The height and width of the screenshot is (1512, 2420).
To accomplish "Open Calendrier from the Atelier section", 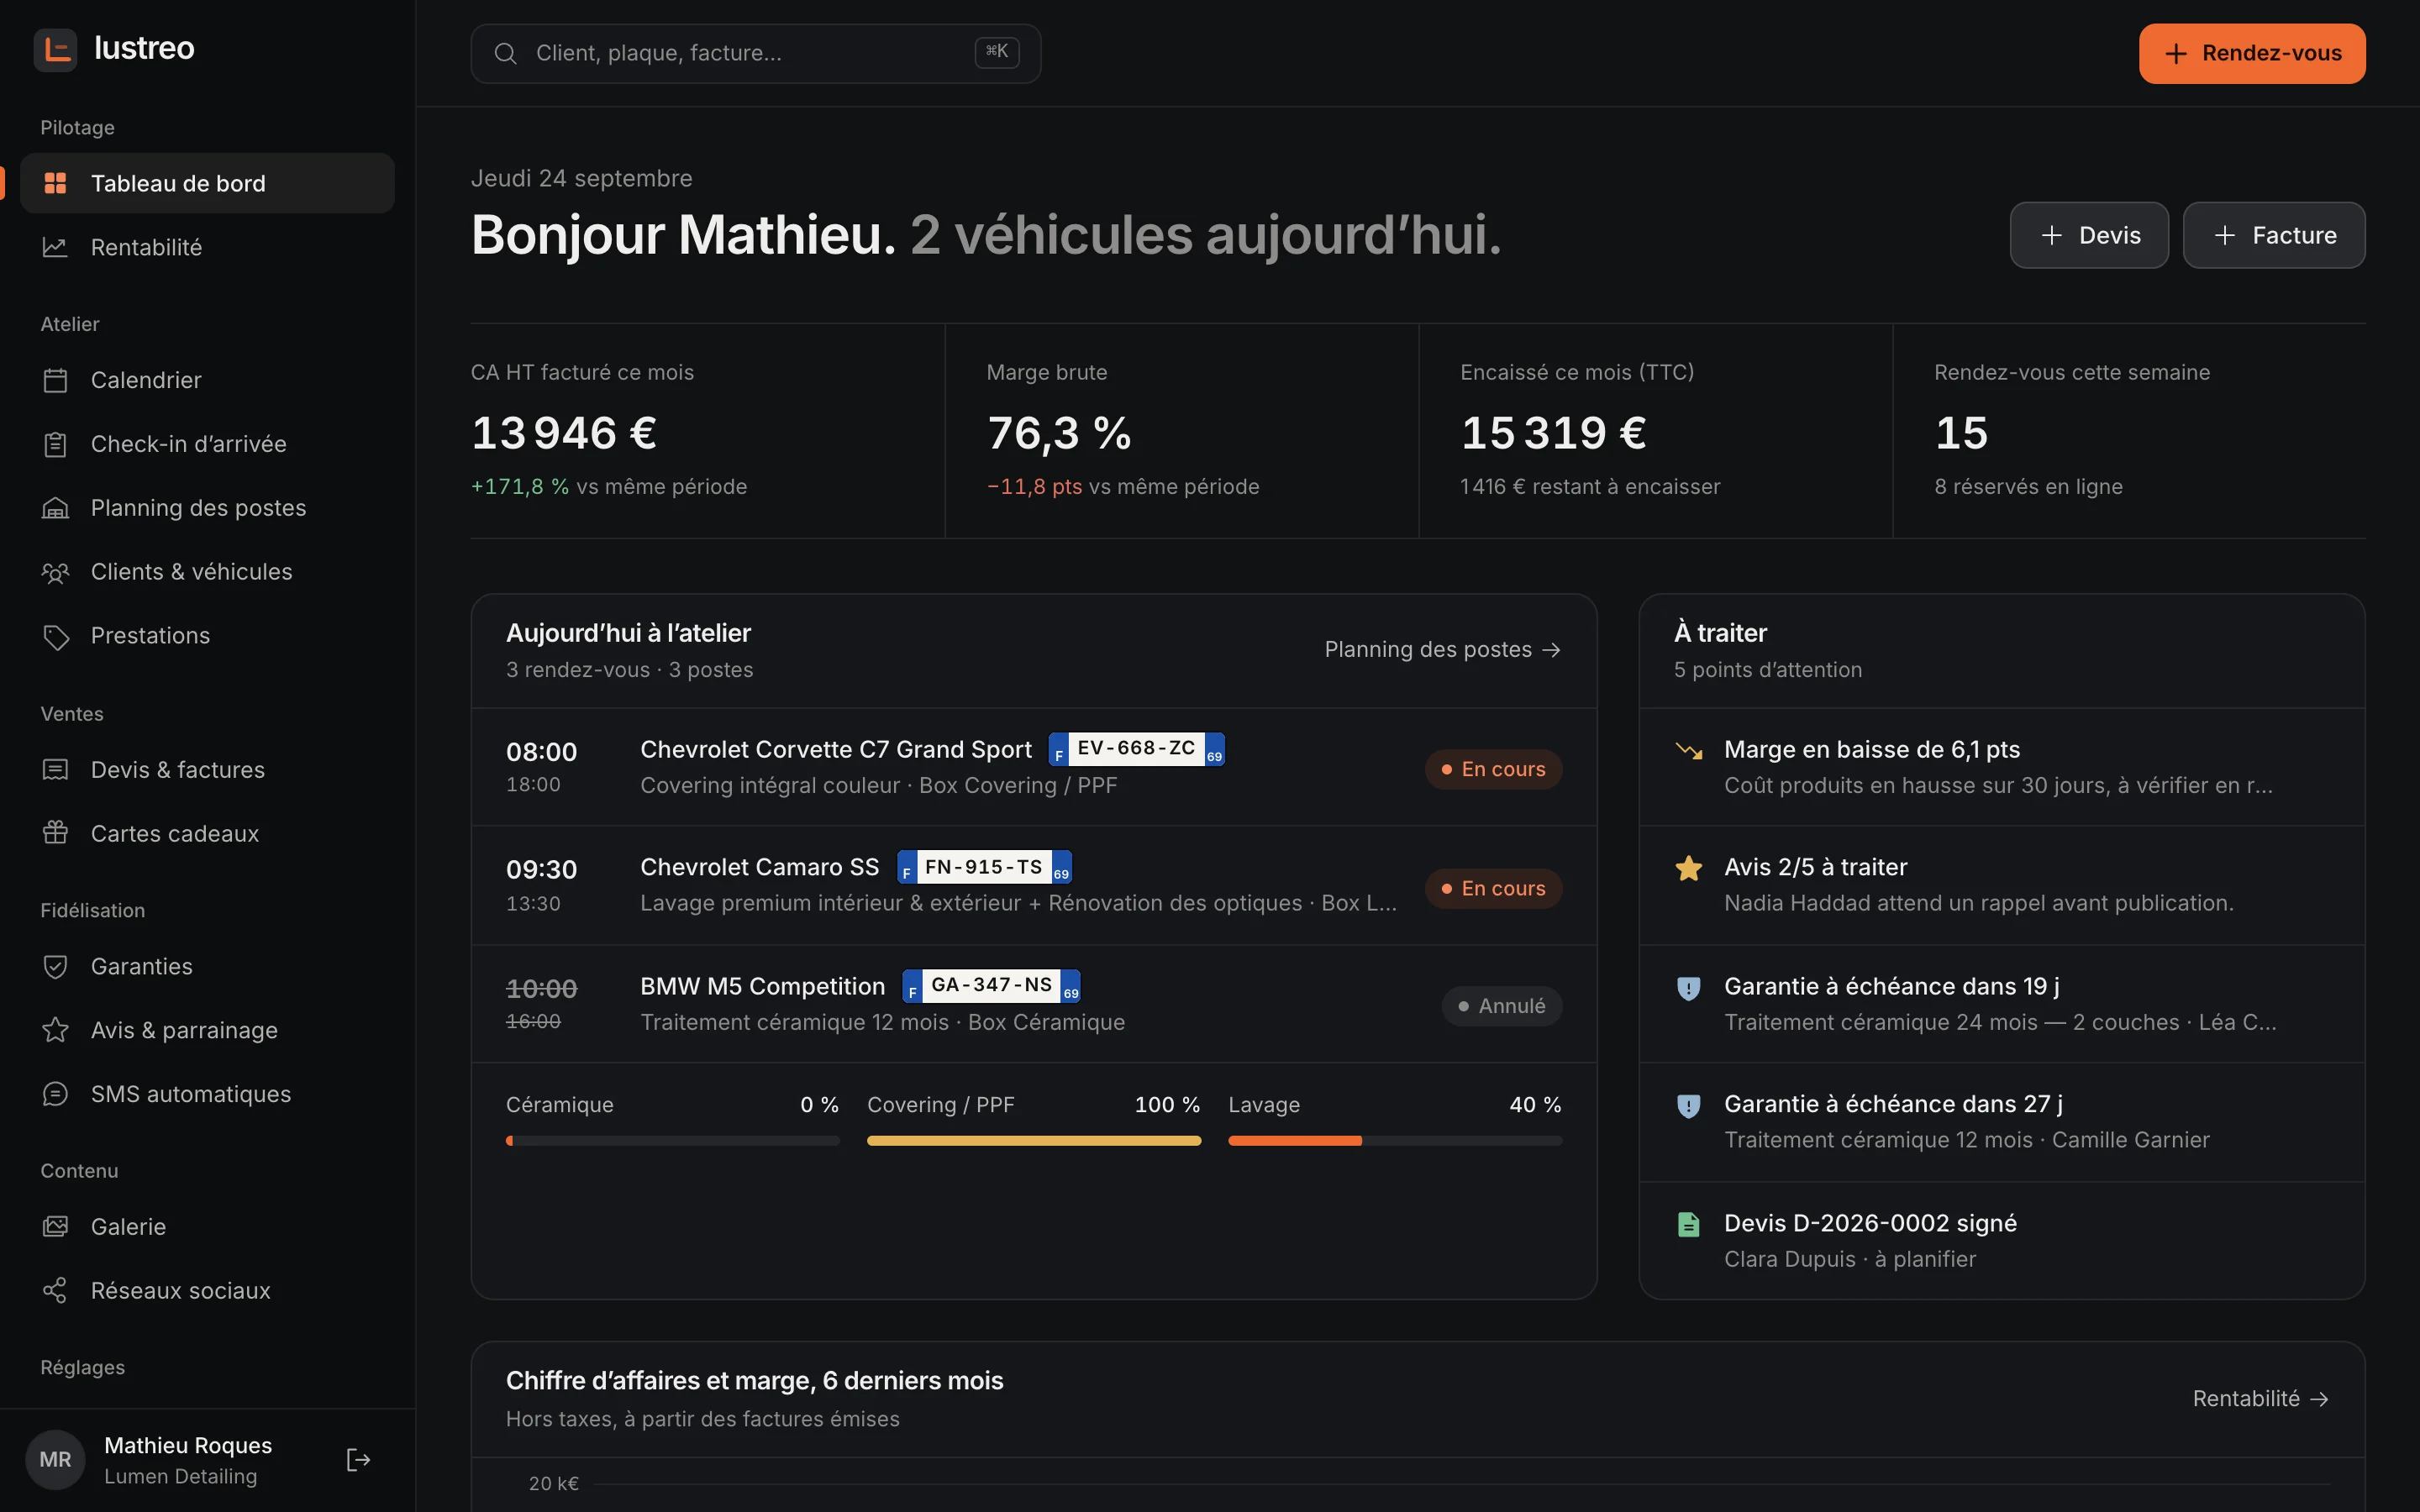I will click(207, 380).
